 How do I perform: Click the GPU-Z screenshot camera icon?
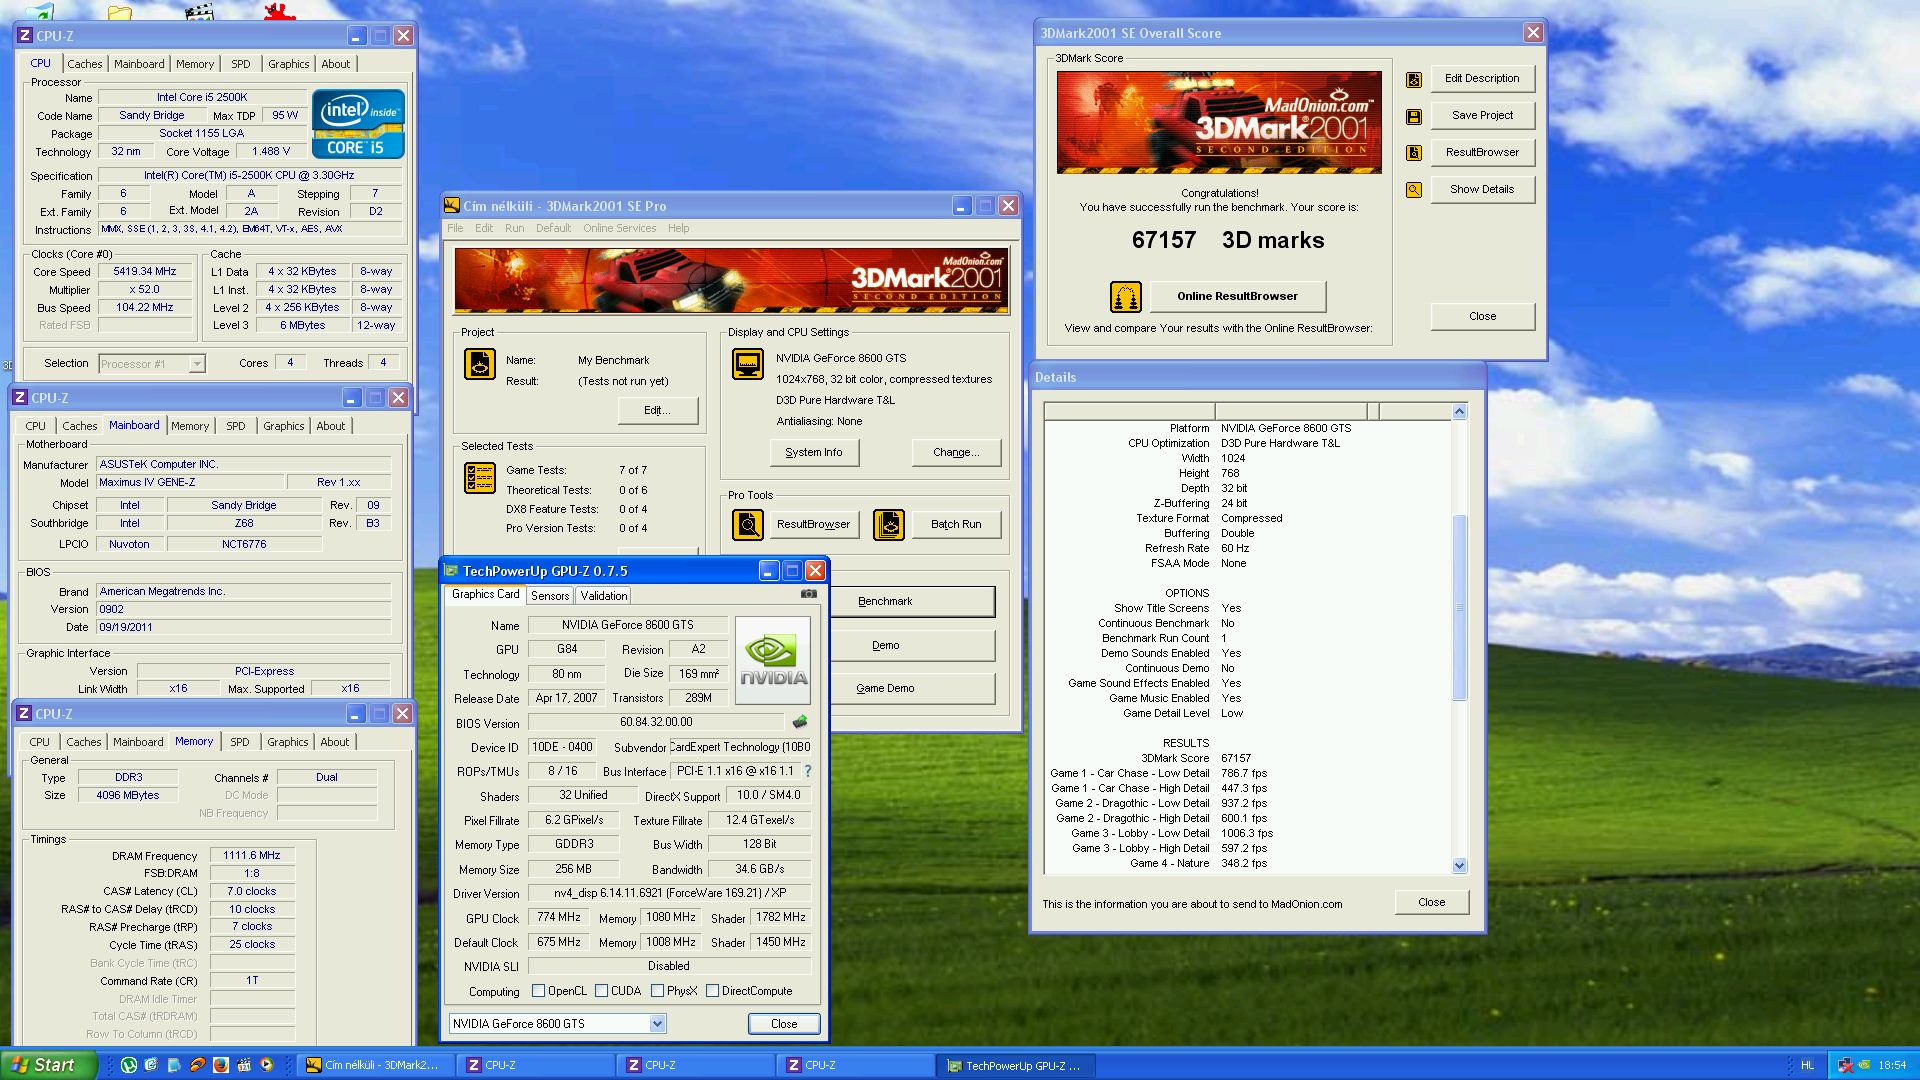click(809, 594)
